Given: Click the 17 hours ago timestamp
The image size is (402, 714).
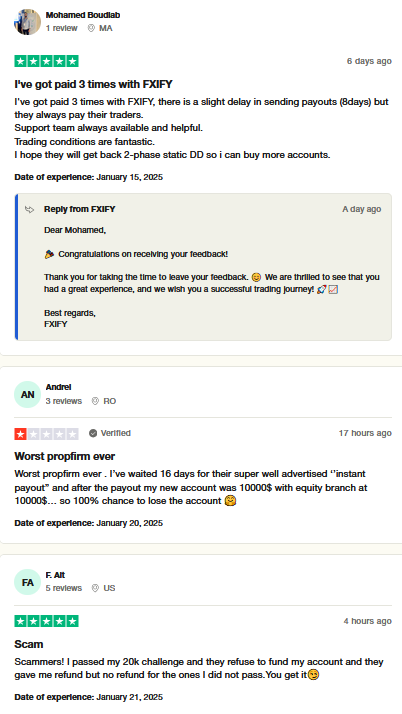Looking at the screenshot, I should click(x=365, y=433).
